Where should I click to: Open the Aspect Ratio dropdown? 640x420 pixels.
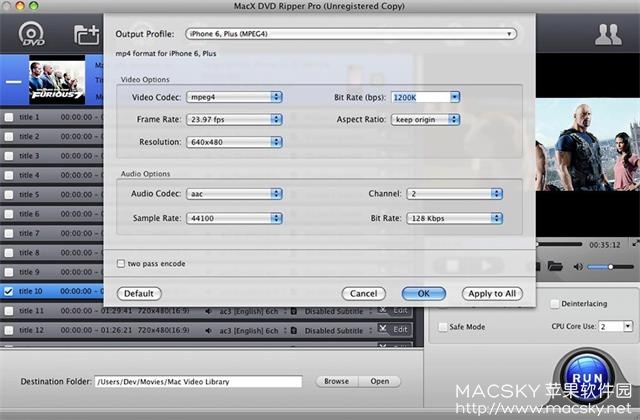[425, 120]
